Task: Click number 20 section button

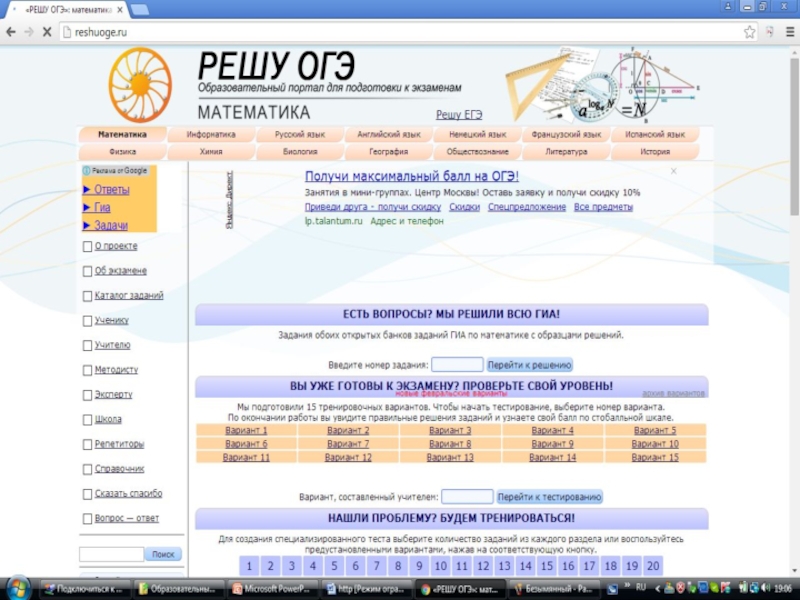Action: [653, 566]
